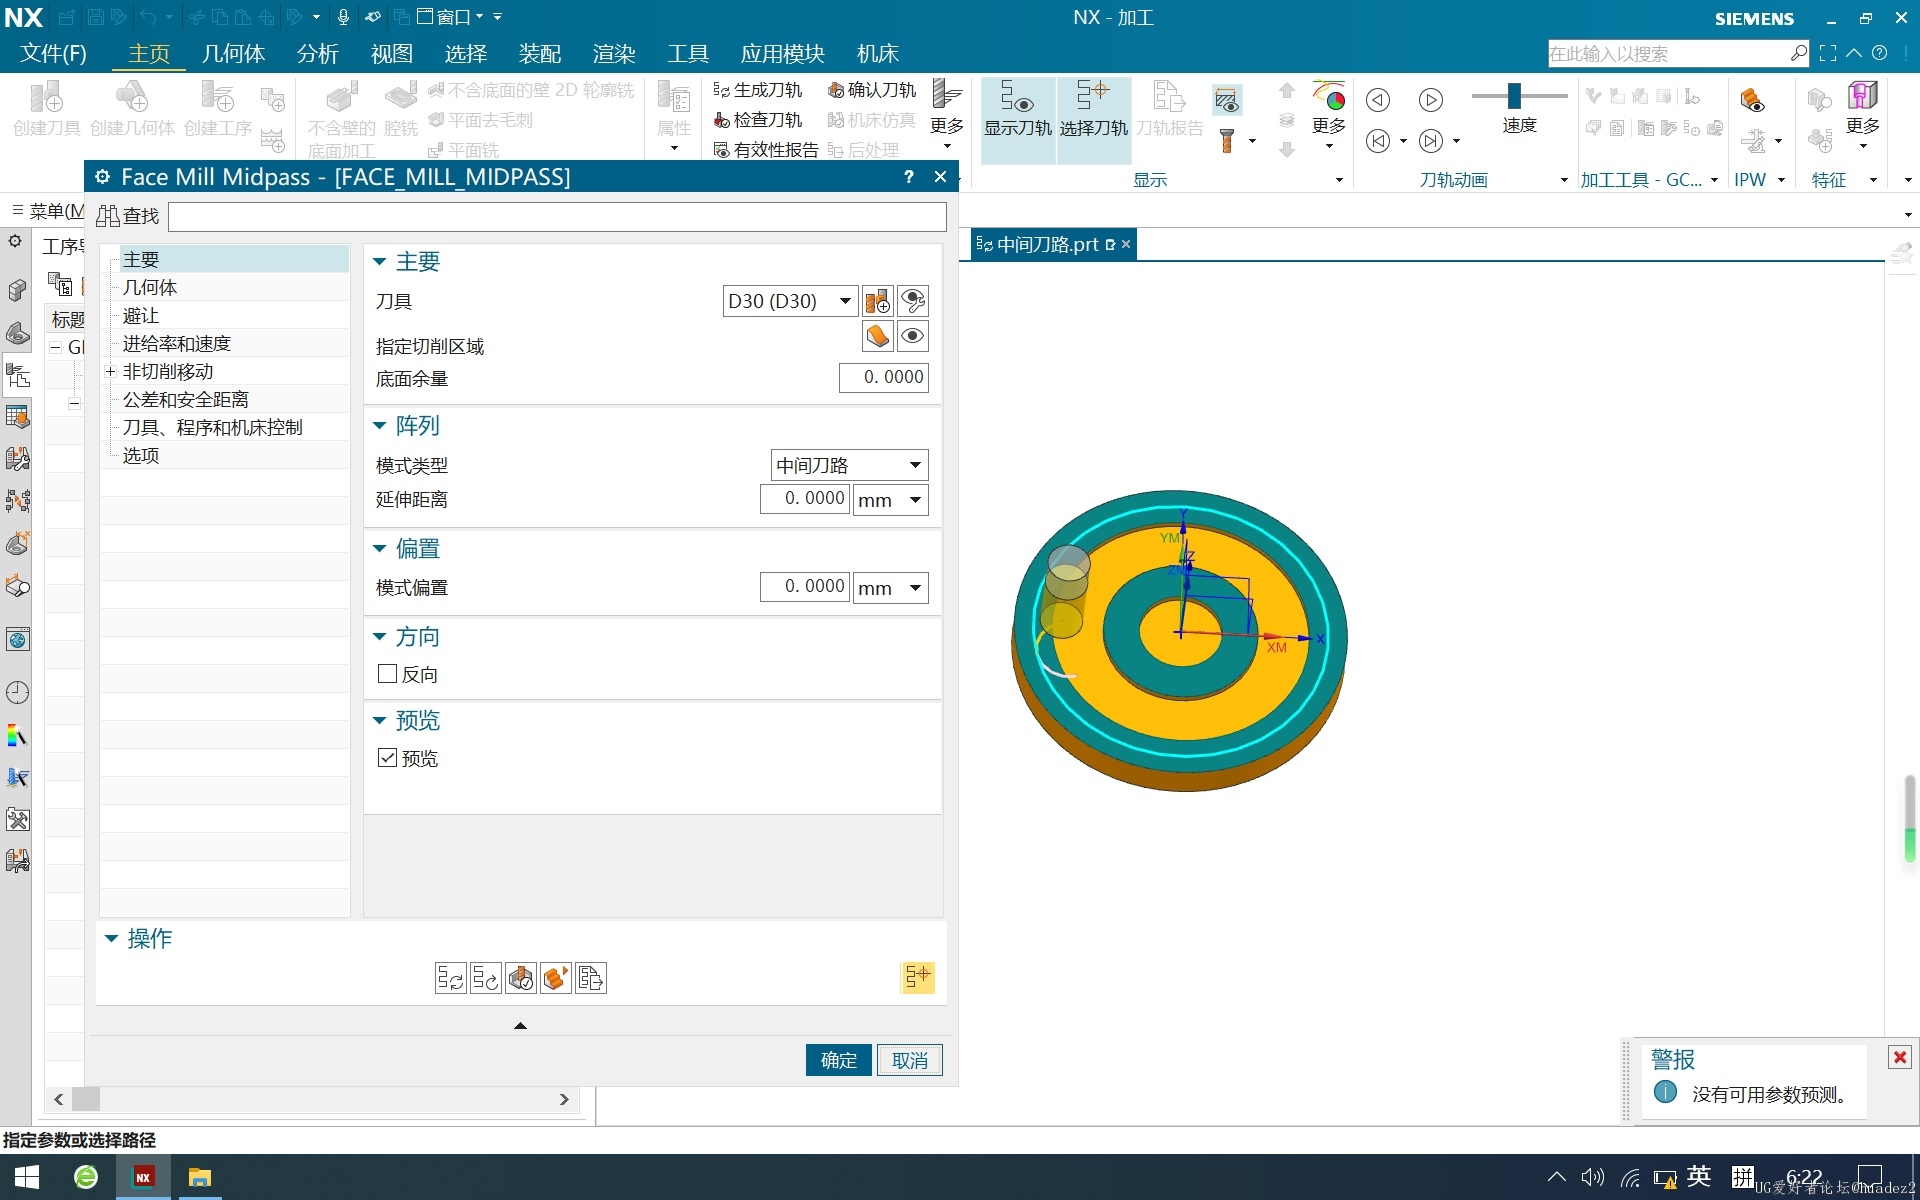This screenshot has width=1920, height=1200.
Task: Expand the 非切削移动 tree node
Action: click(111, 372)
